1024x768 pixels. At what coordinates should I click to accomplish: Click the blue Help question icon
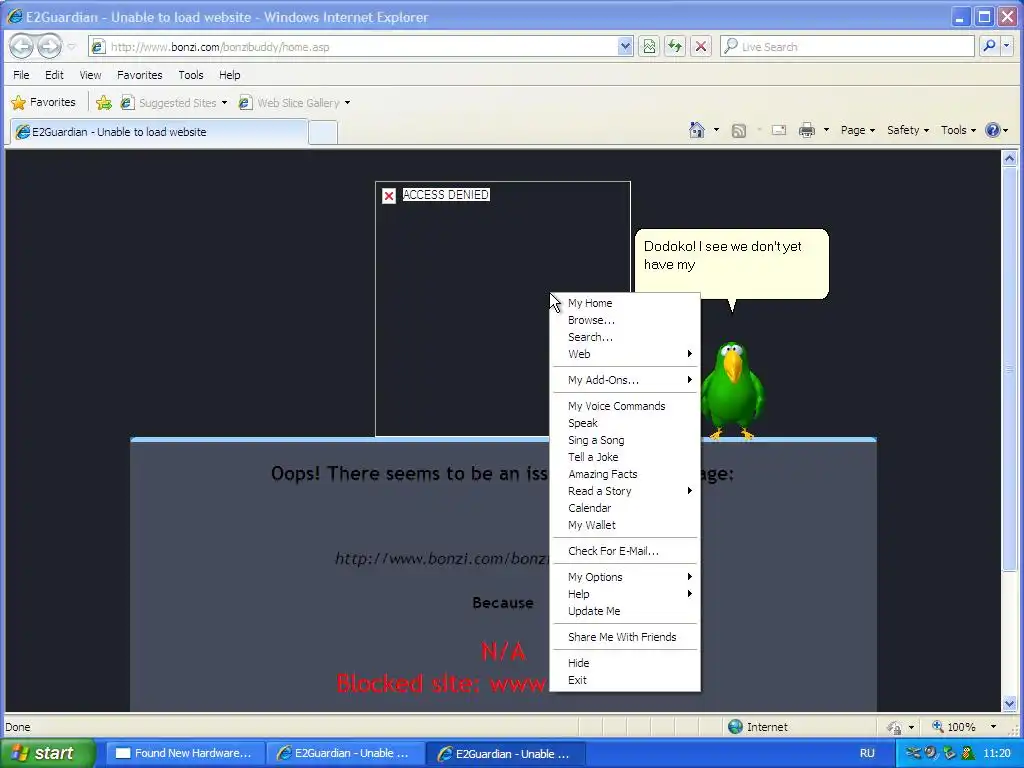(993, 130)
